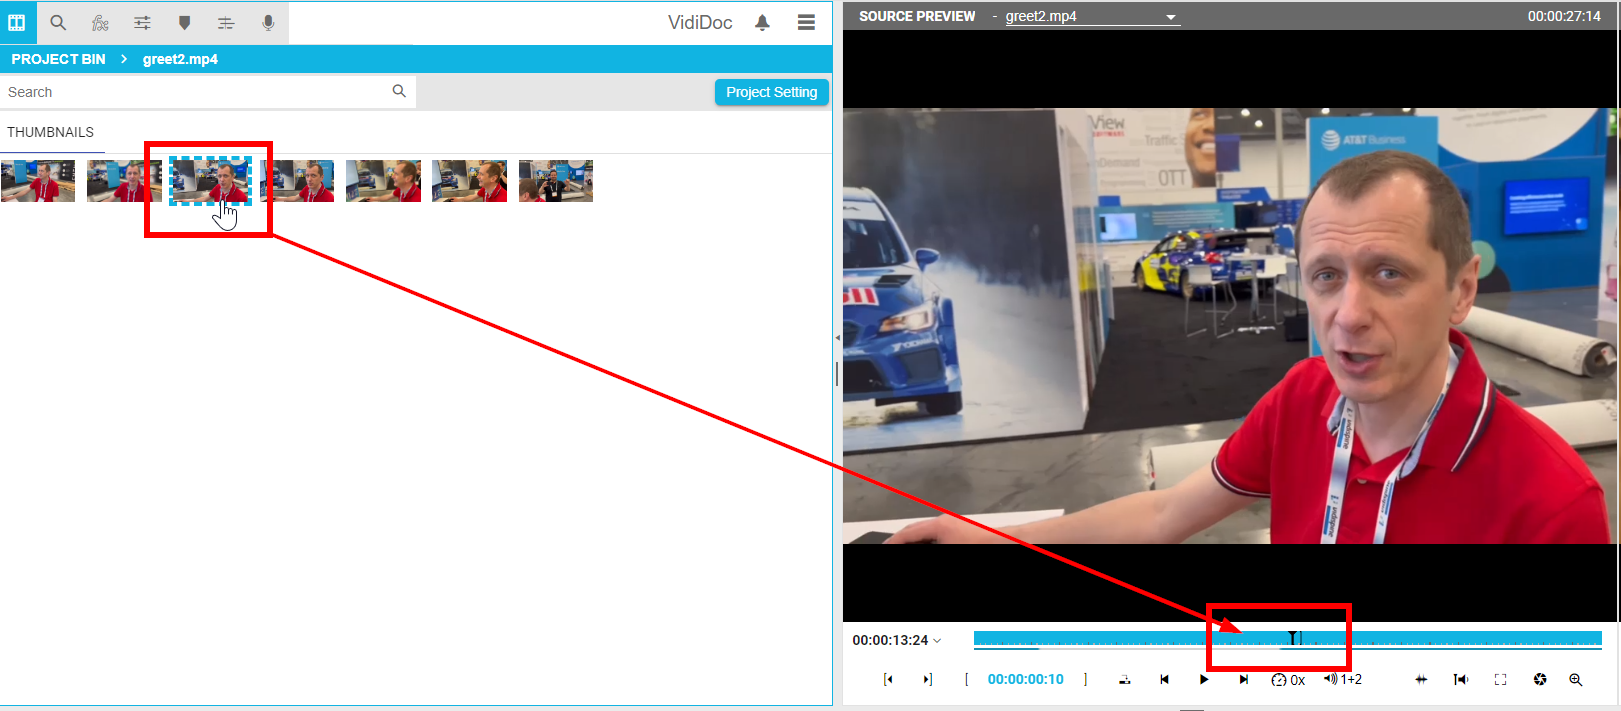Open the effects (fx) panel
This screenshot has width=1621, height=711.
point(100,22)
